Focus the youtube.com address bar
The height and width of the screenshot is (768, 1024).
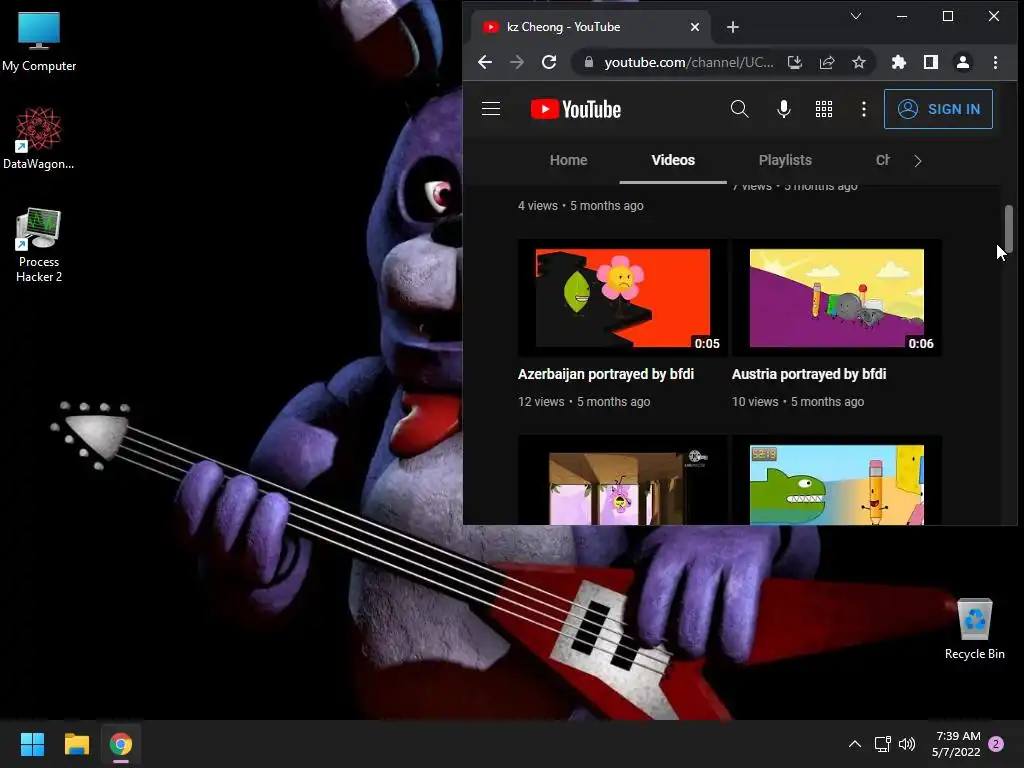pyautogui.click(x=688, y=62)
